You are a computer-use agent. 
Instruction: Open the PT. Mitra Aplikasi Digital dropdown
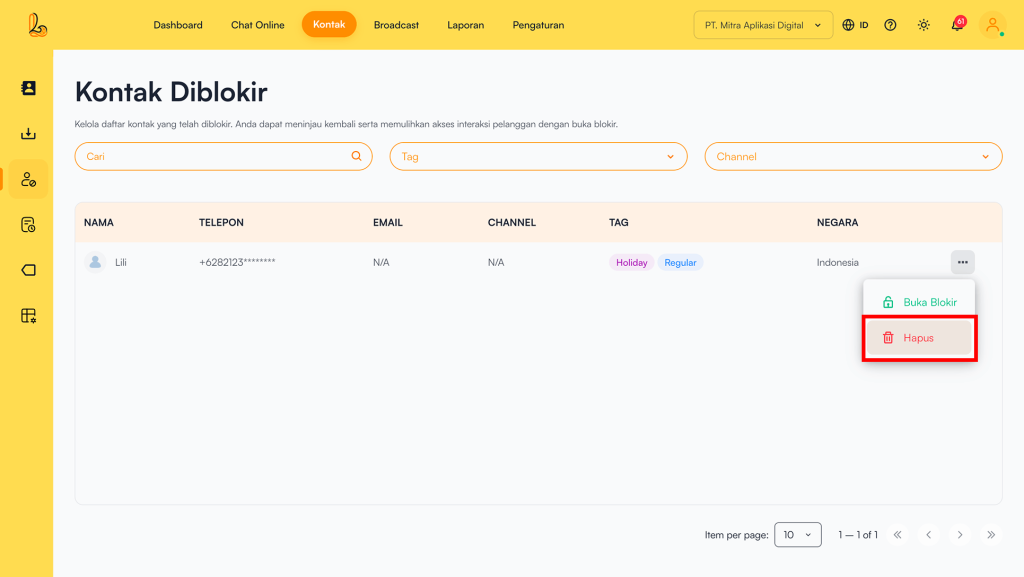point(763,25)
